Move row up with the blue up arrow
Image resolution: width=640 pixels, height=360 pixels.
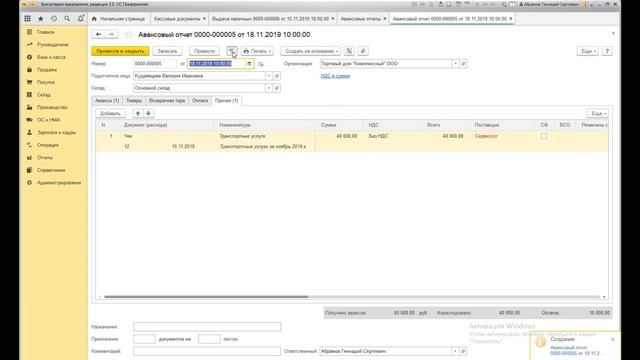138,113
